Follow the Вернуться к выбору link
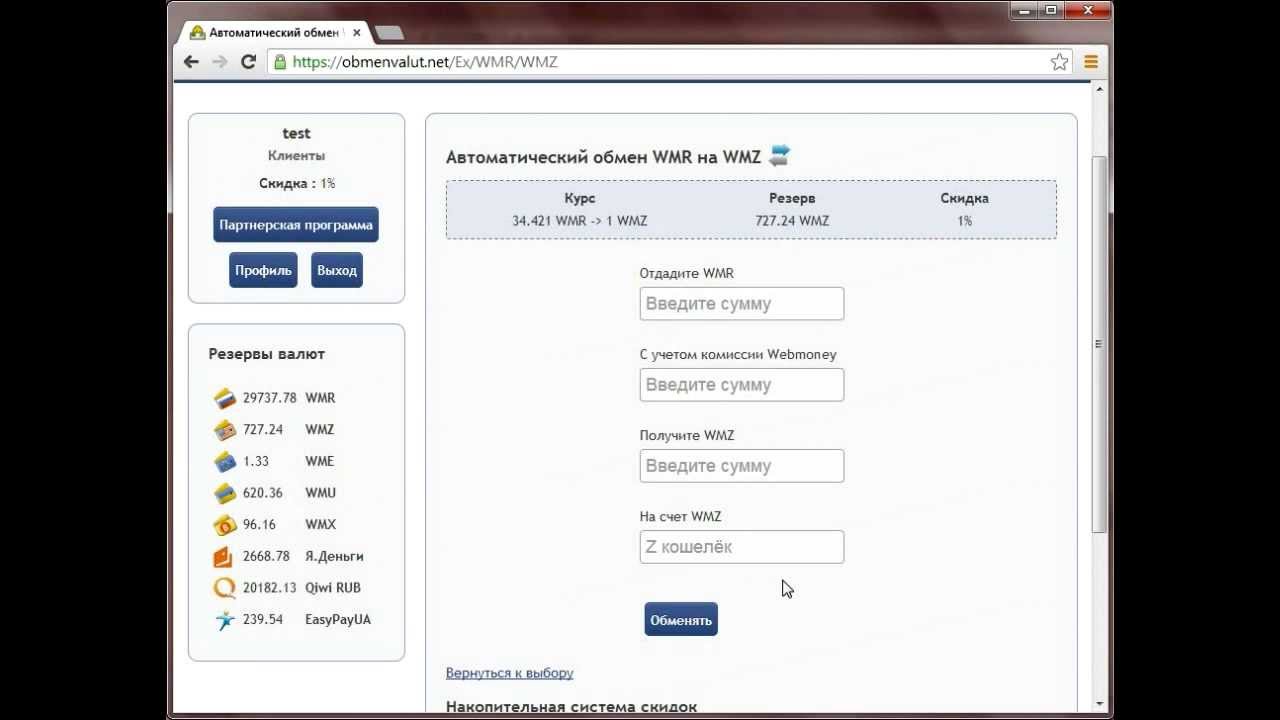 (510, 673)
